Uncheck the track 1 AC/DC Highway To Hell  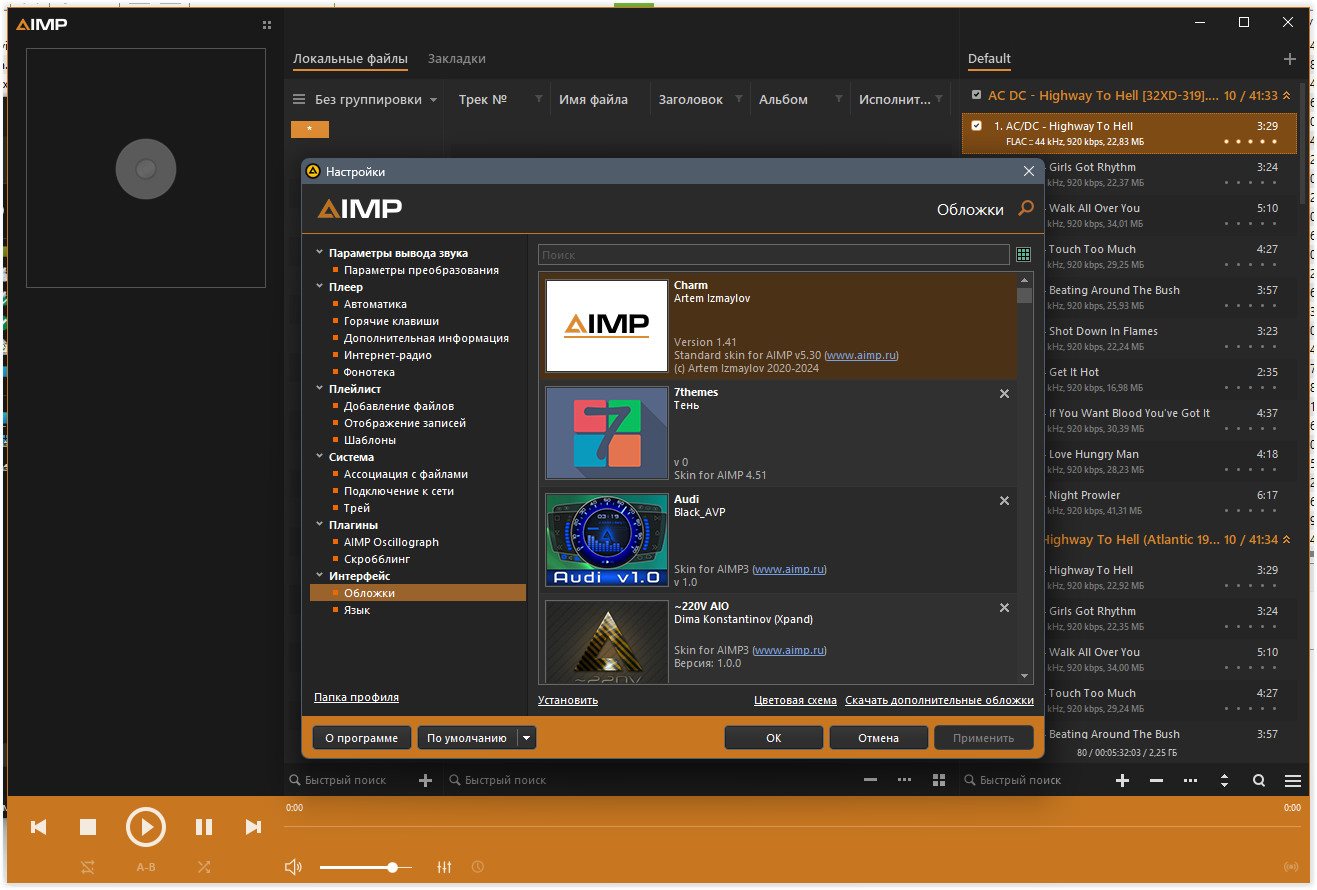(x=976, y=126)
